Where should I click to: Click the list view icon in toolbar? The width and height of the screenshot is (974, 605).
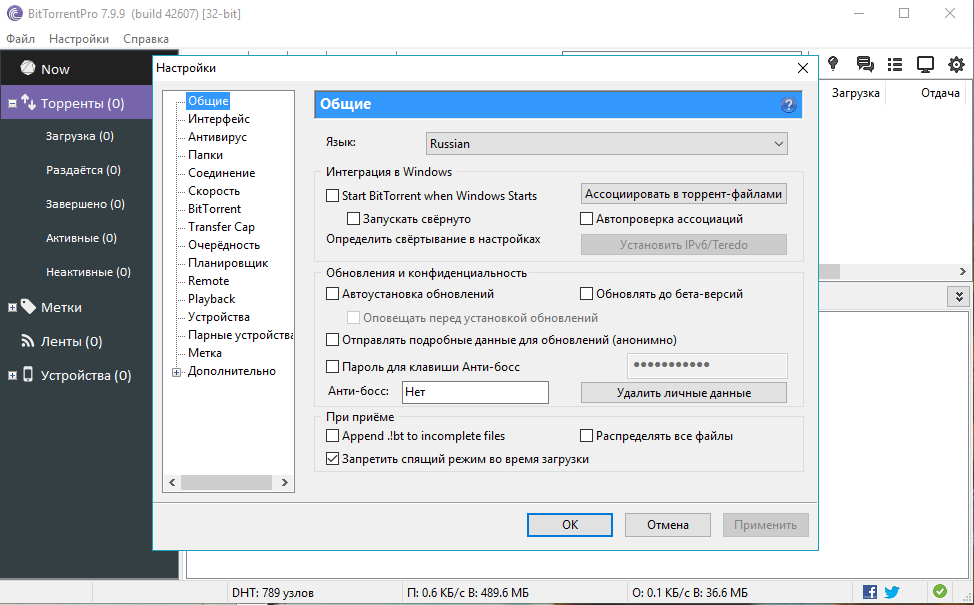coord(895,64)
